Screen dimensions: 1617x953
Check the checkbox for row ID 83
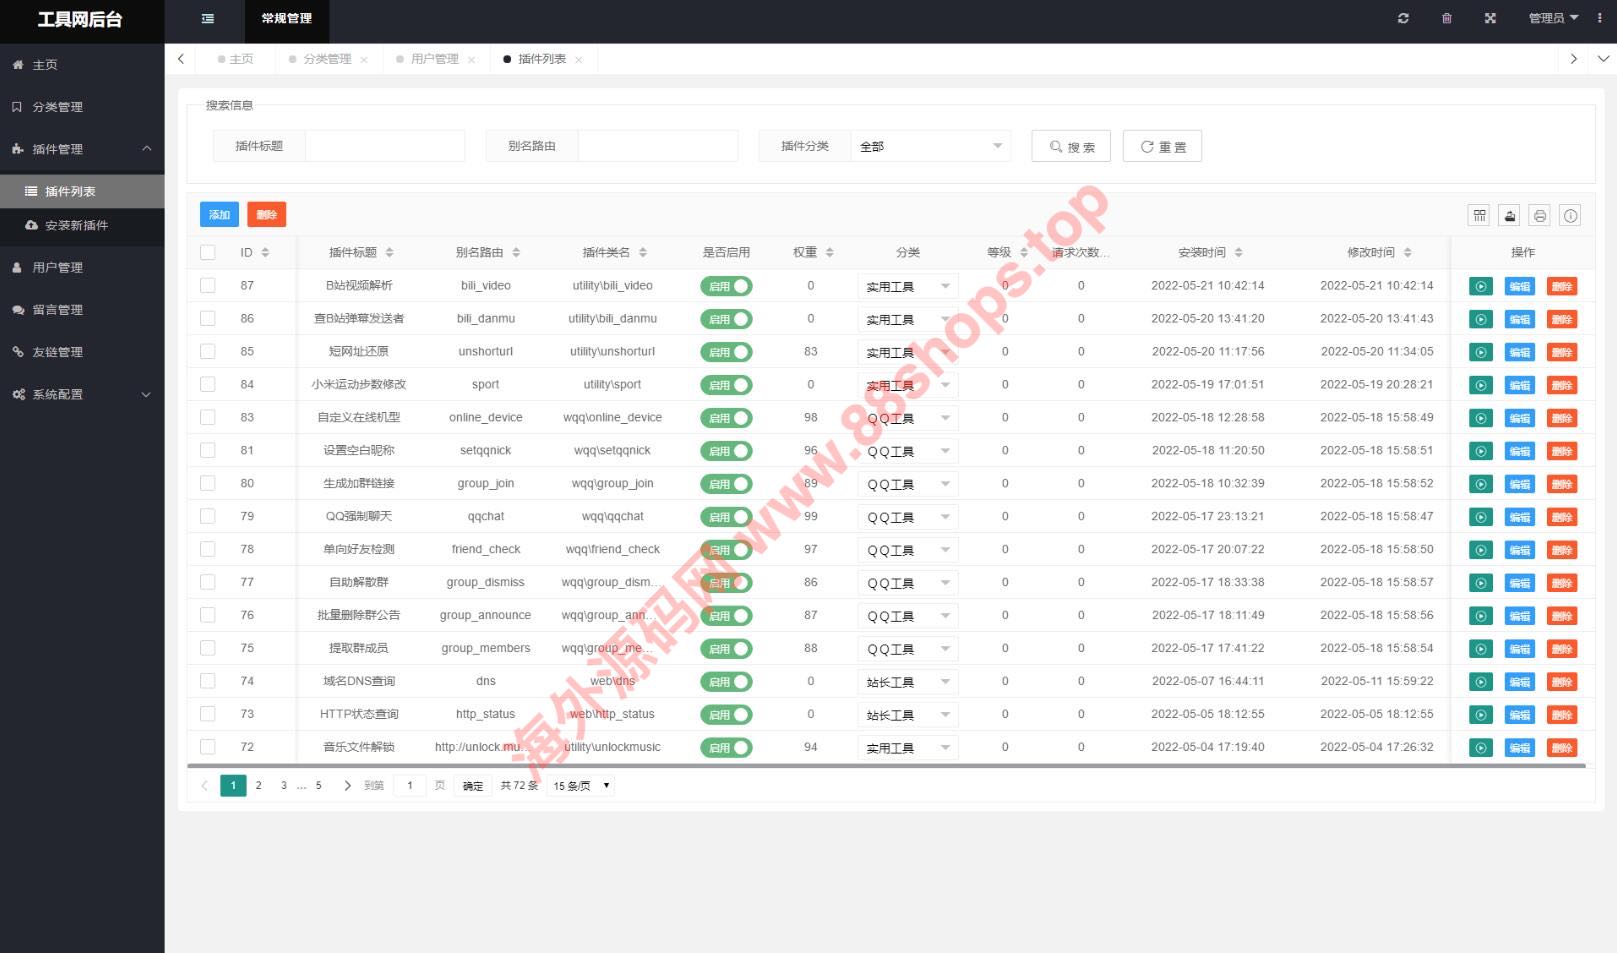208,417
